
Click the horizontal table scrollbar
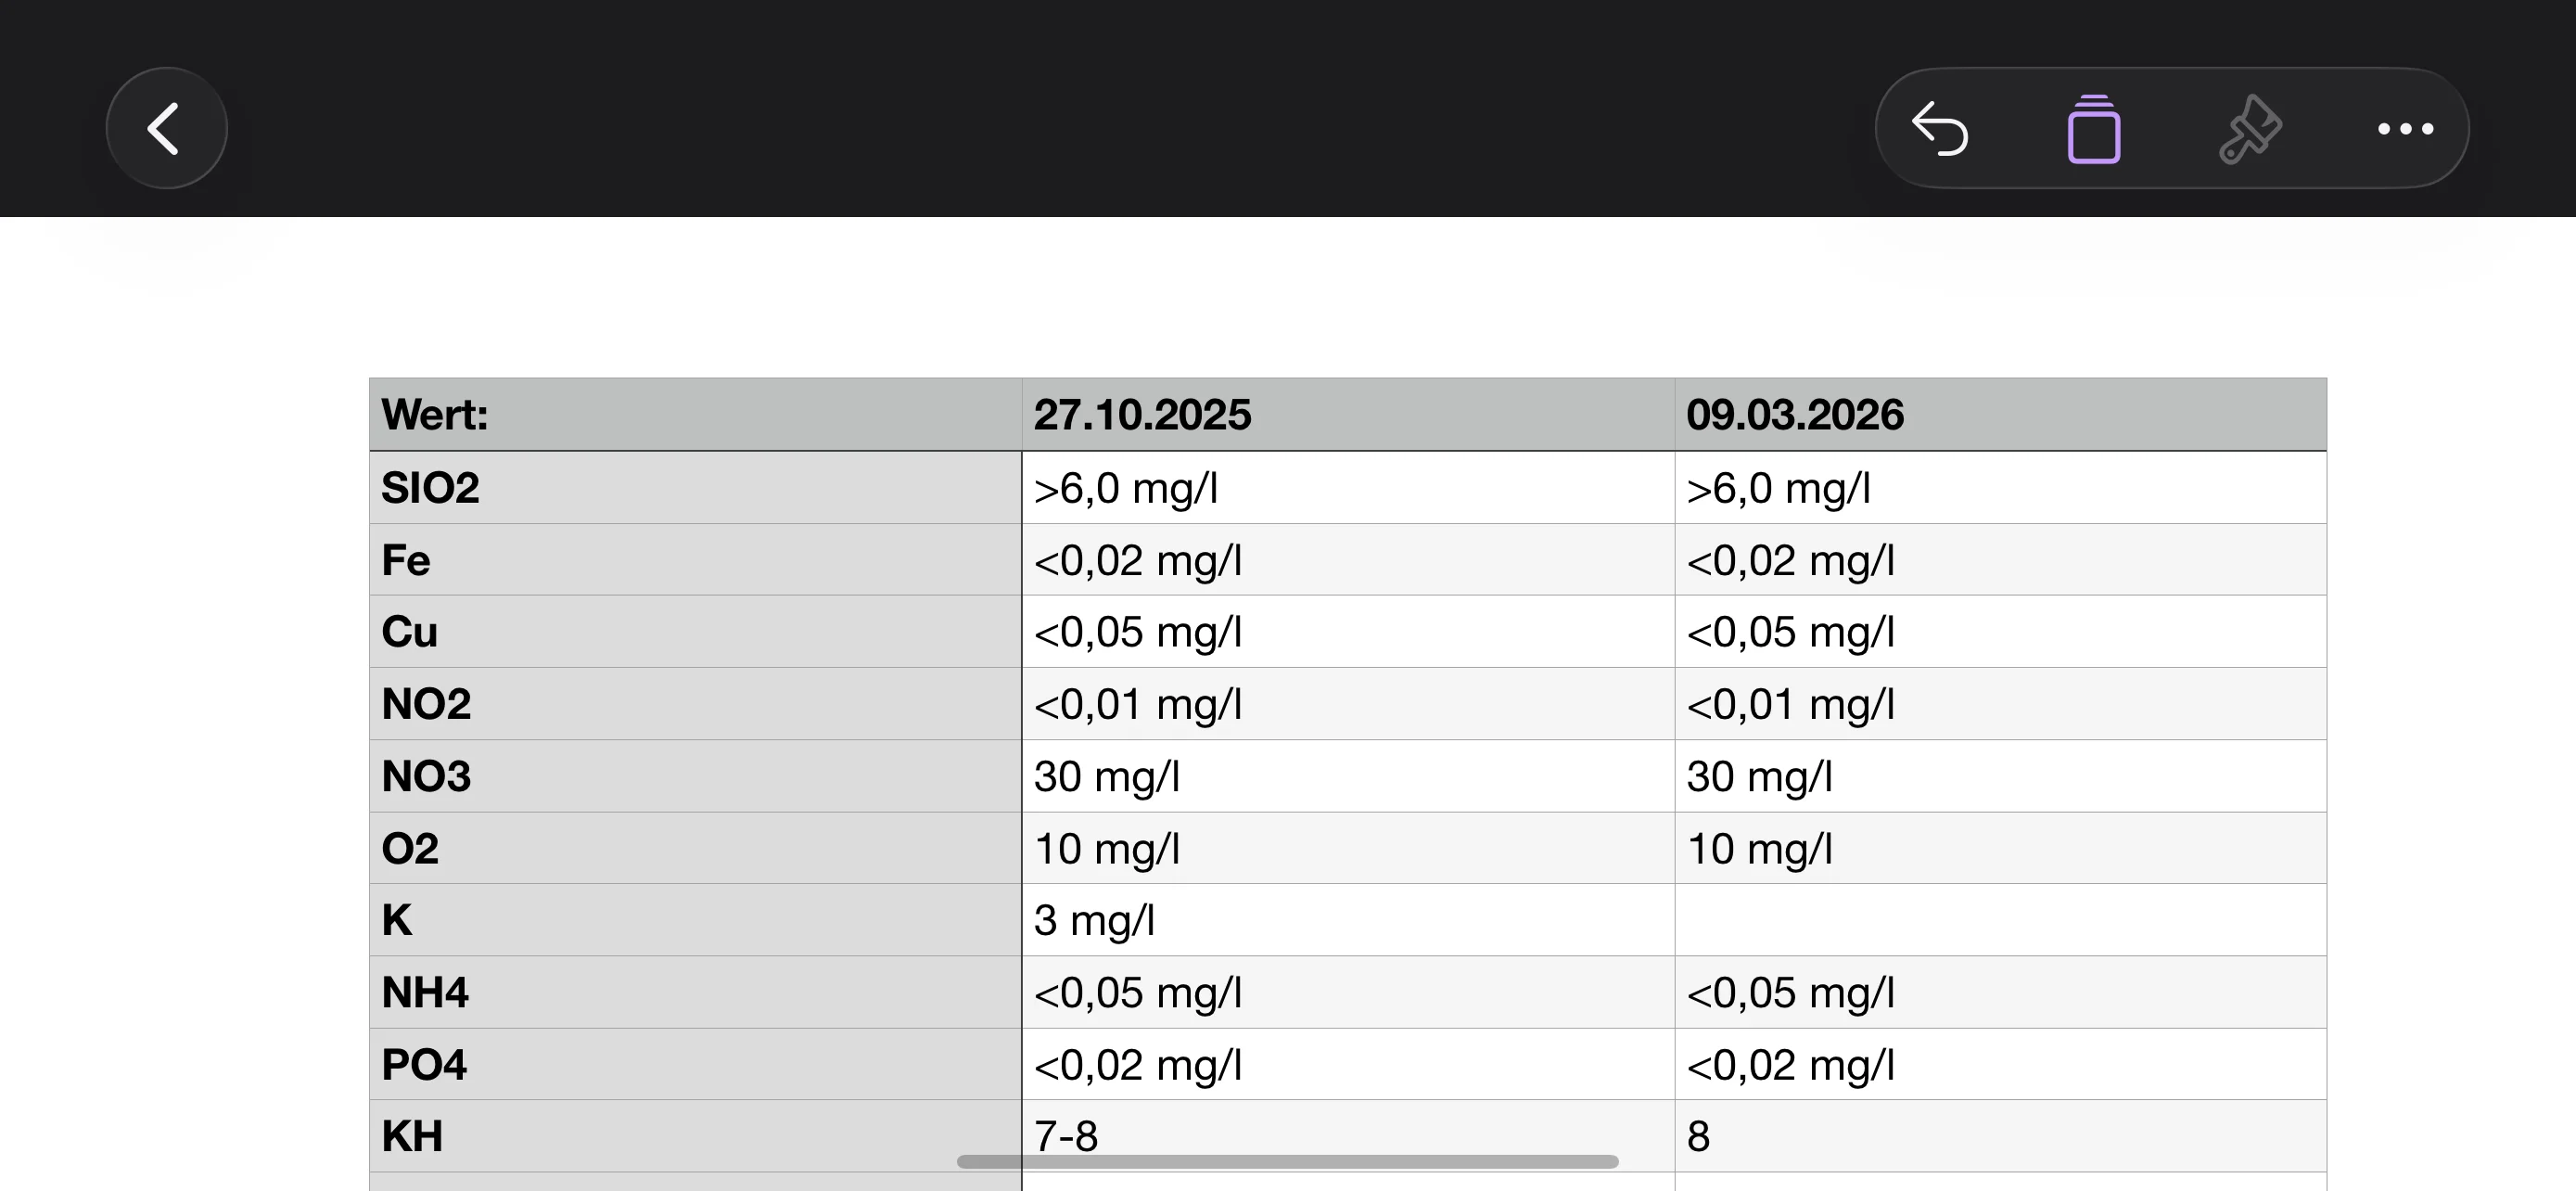pyautogui.click(x=1287, y=1162)
